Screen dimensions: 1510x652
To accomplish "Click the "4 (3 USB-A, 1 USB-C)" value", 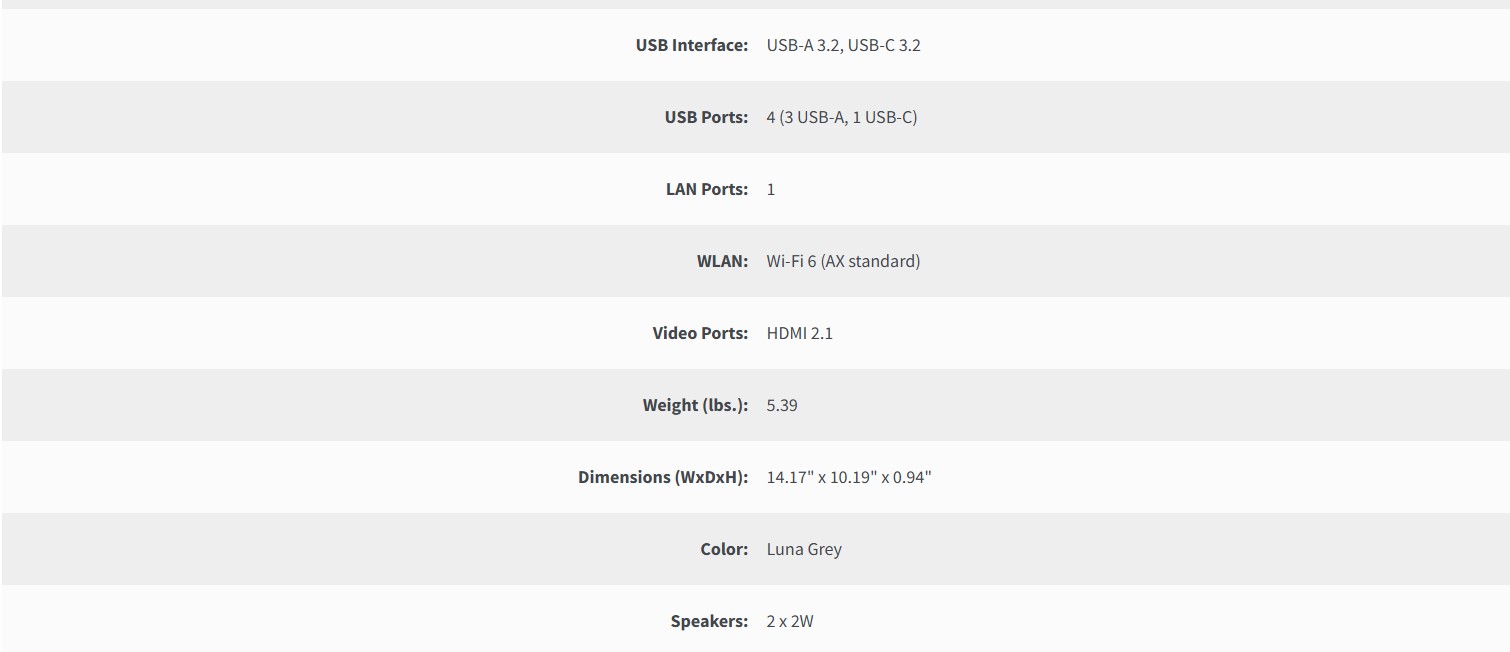I will point(841,117).
